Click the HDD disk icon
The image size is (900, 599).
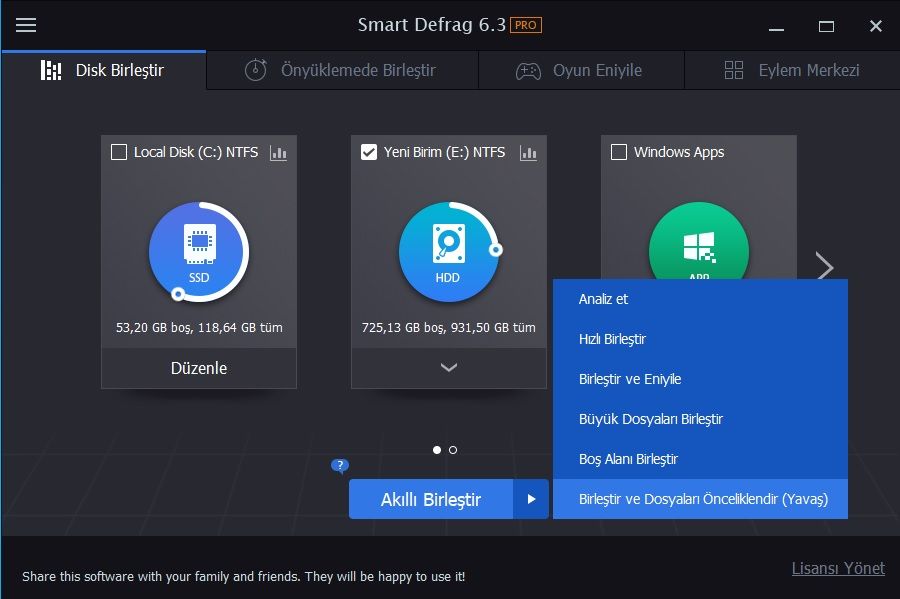point(449,252)
